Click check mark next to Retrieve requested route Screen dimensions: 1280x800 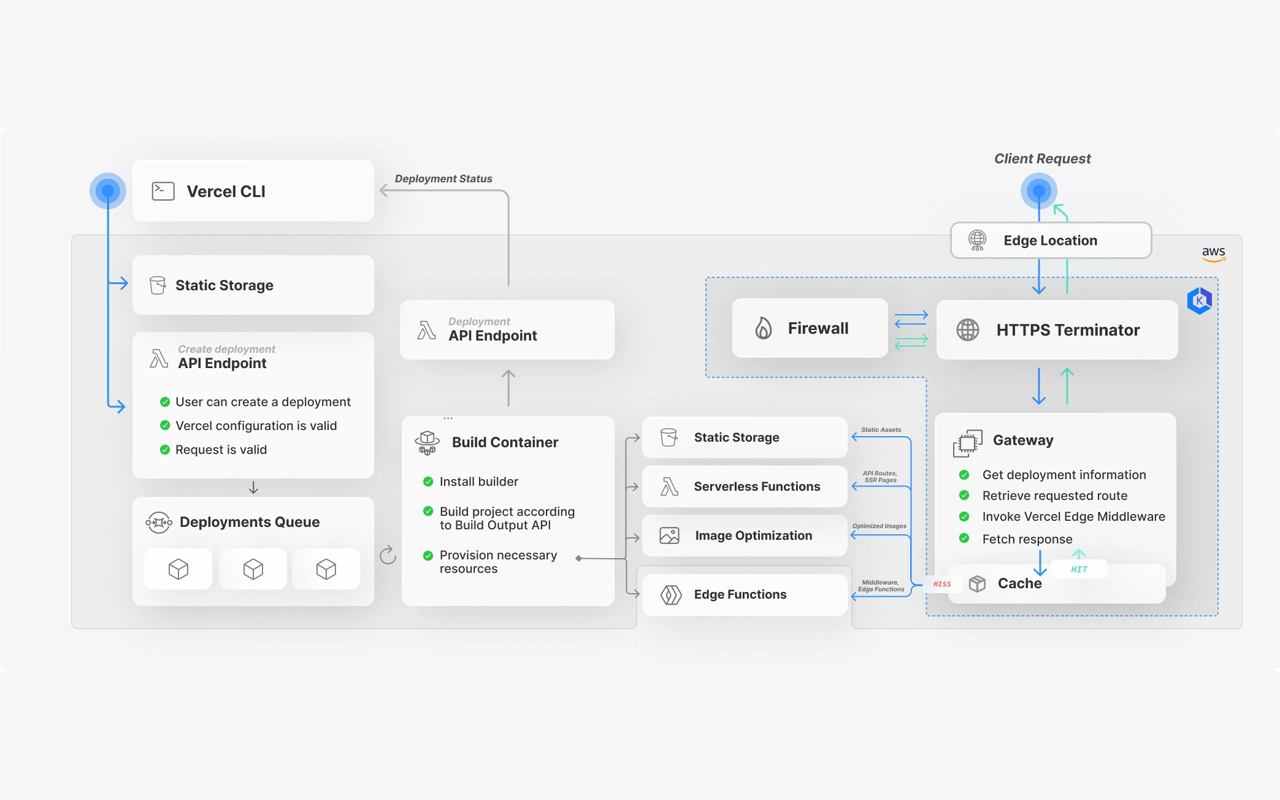click(x=964, y=496)
